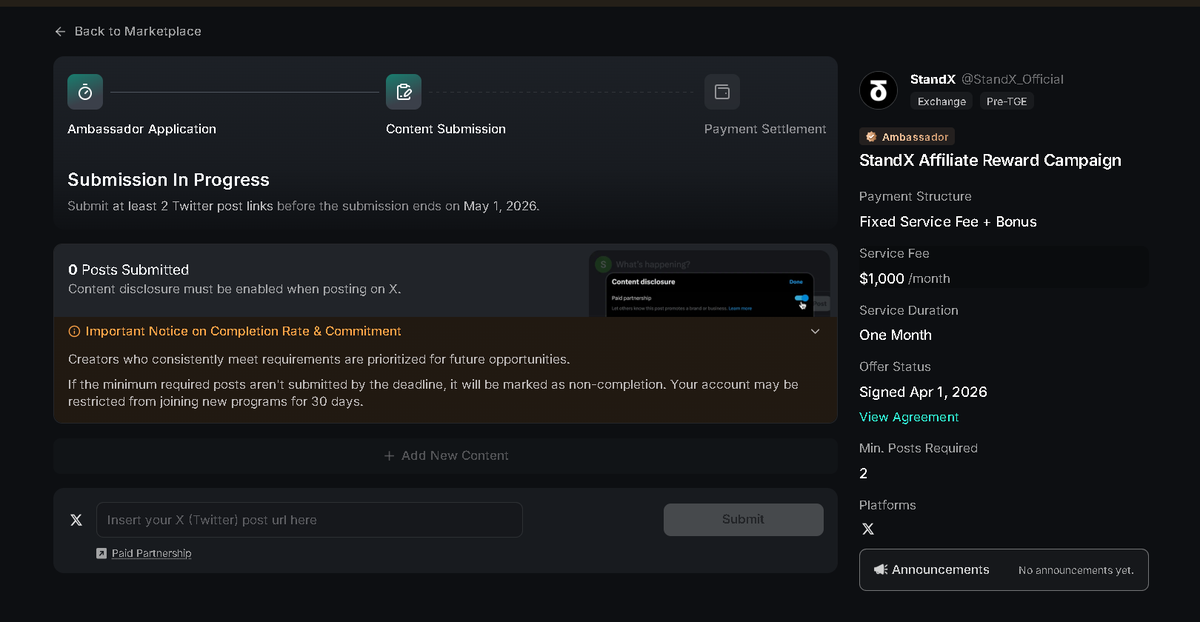The height and width of the screenshot is (622, 1200).
Task: Click the Submit button
Action: pyautogui.click(x=743, y=520)
